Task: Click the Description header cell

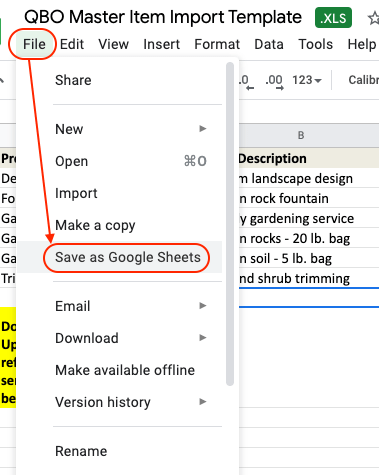Action: (309, 158)
